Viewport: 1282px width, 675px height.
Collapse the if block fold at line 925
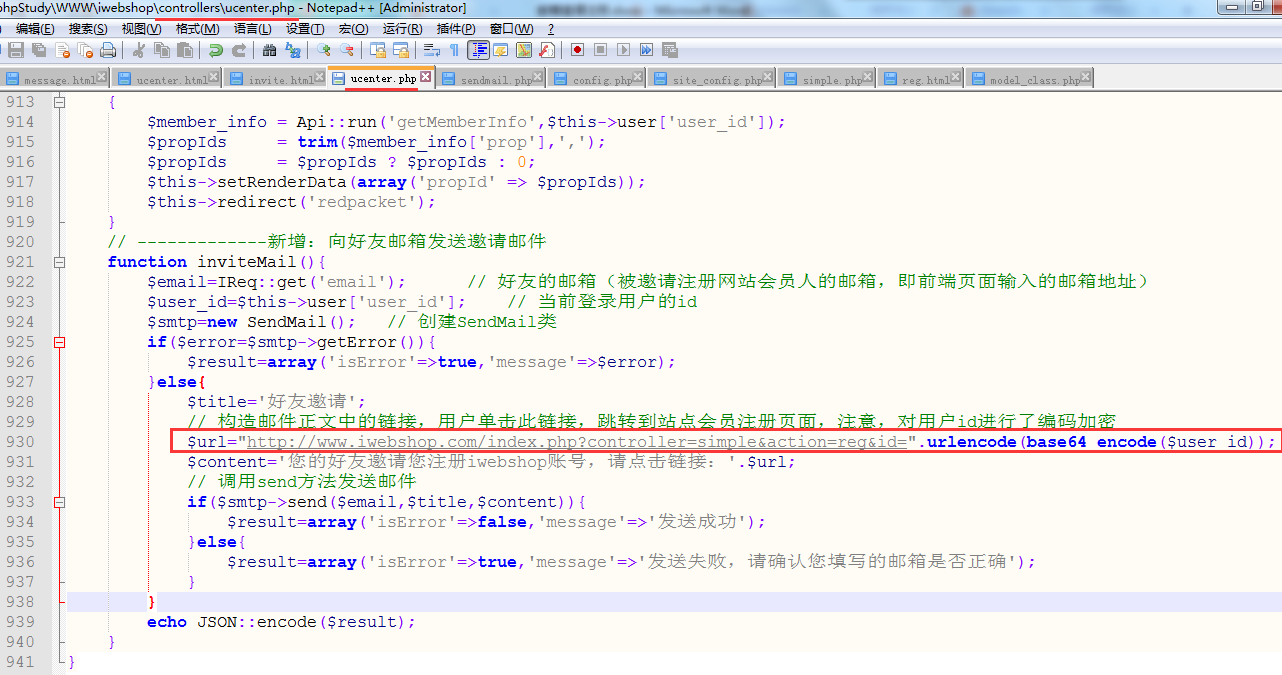[60, 342]
